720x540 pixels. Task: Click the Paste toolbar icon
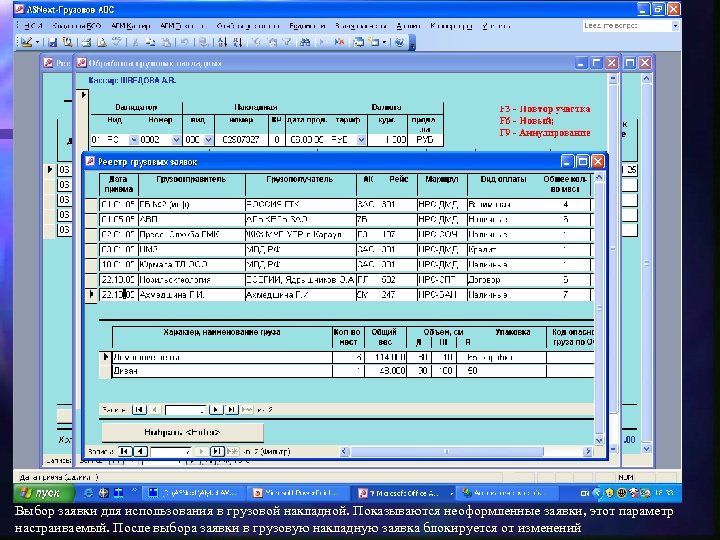tap(166, 42)
